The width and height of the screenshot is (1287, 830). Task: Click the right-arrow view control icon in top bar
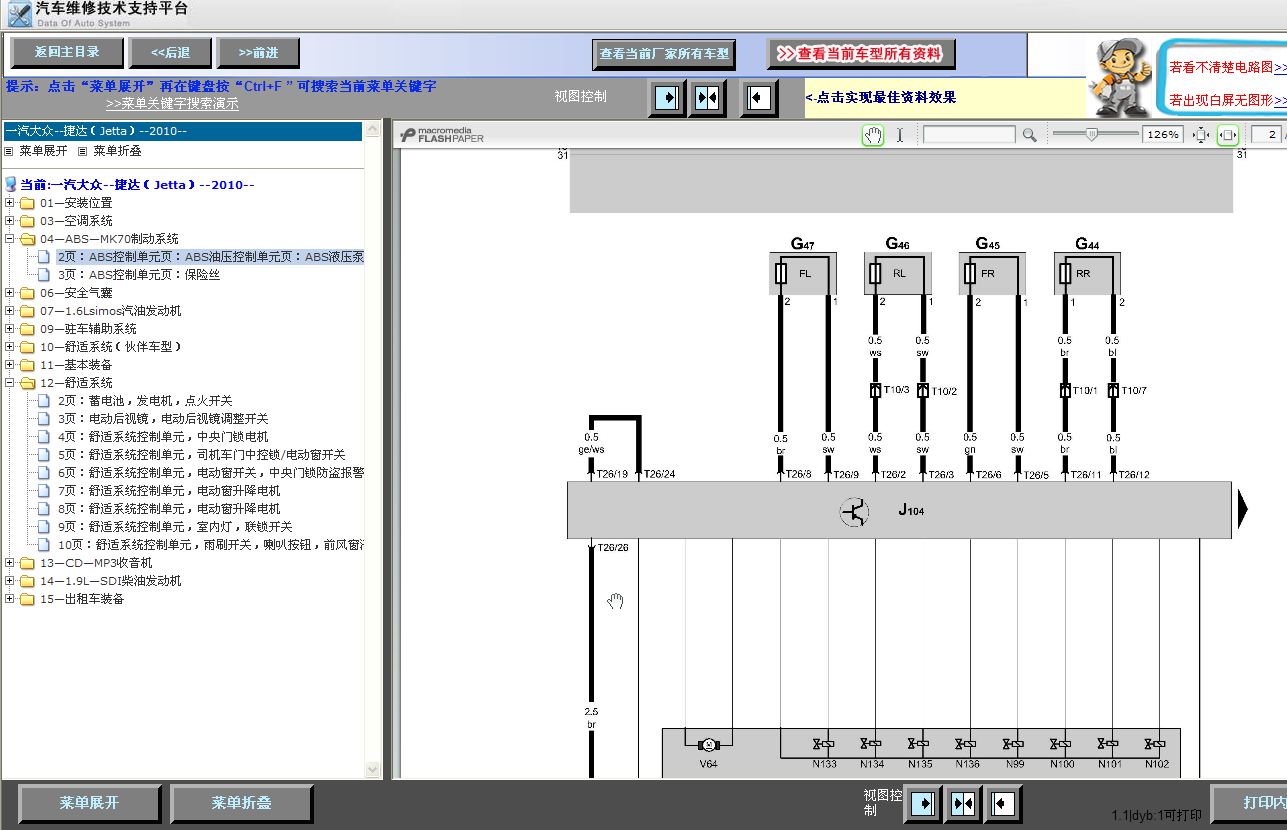point(666,98)
